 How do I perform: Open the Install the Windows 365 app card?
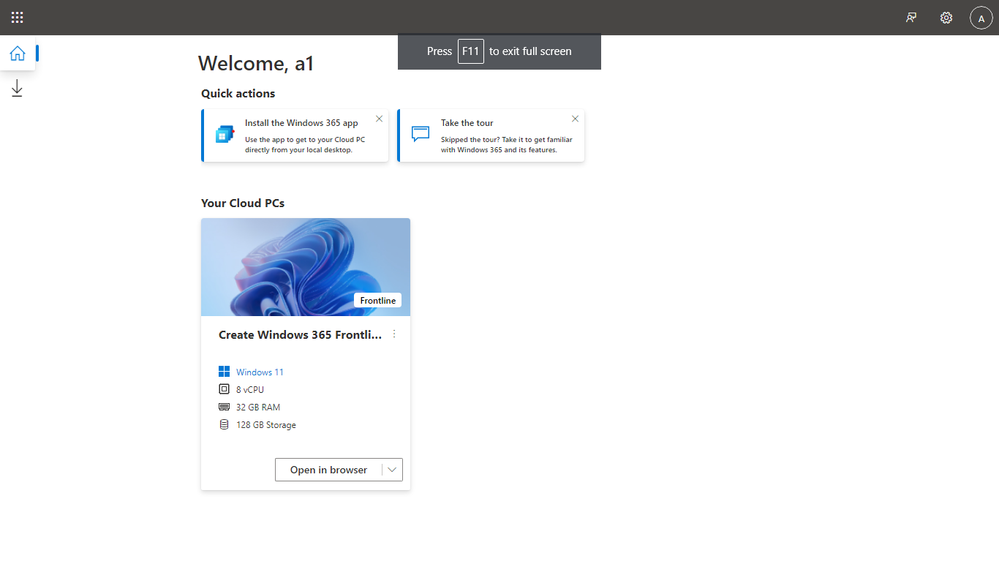click(295, 135)
